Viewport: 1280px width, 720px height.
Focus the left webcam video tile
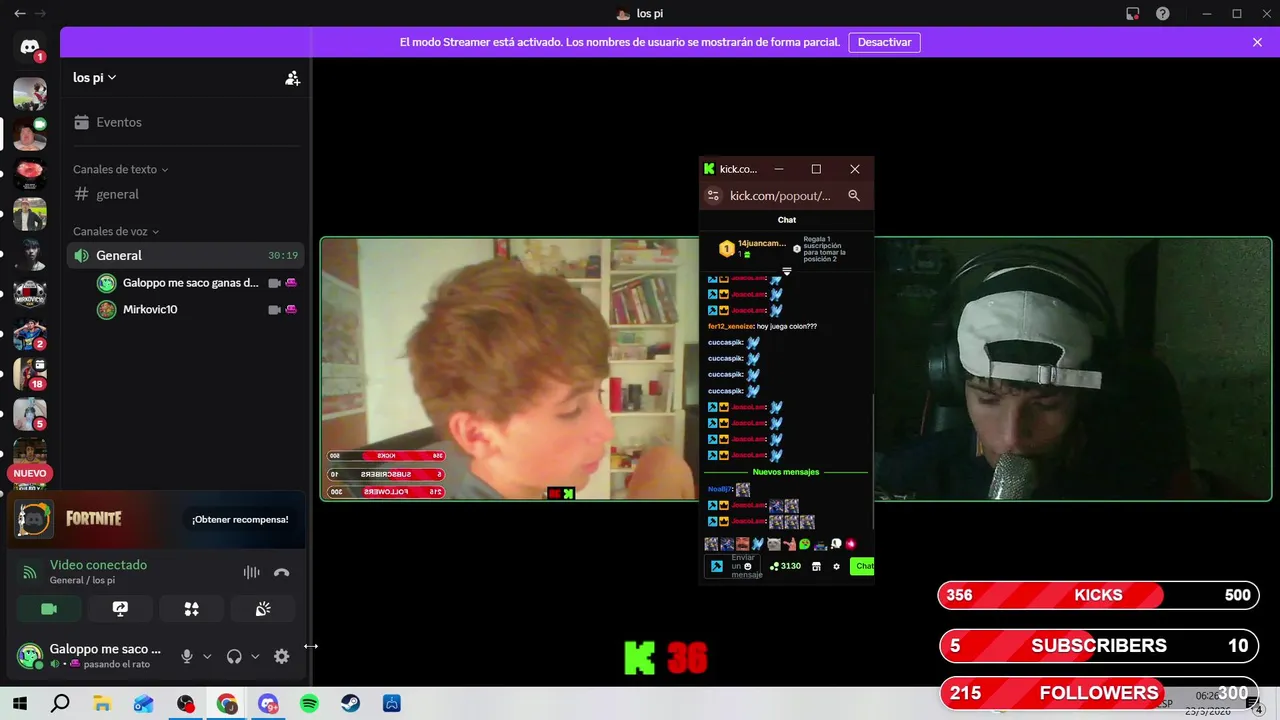(510, 369)
